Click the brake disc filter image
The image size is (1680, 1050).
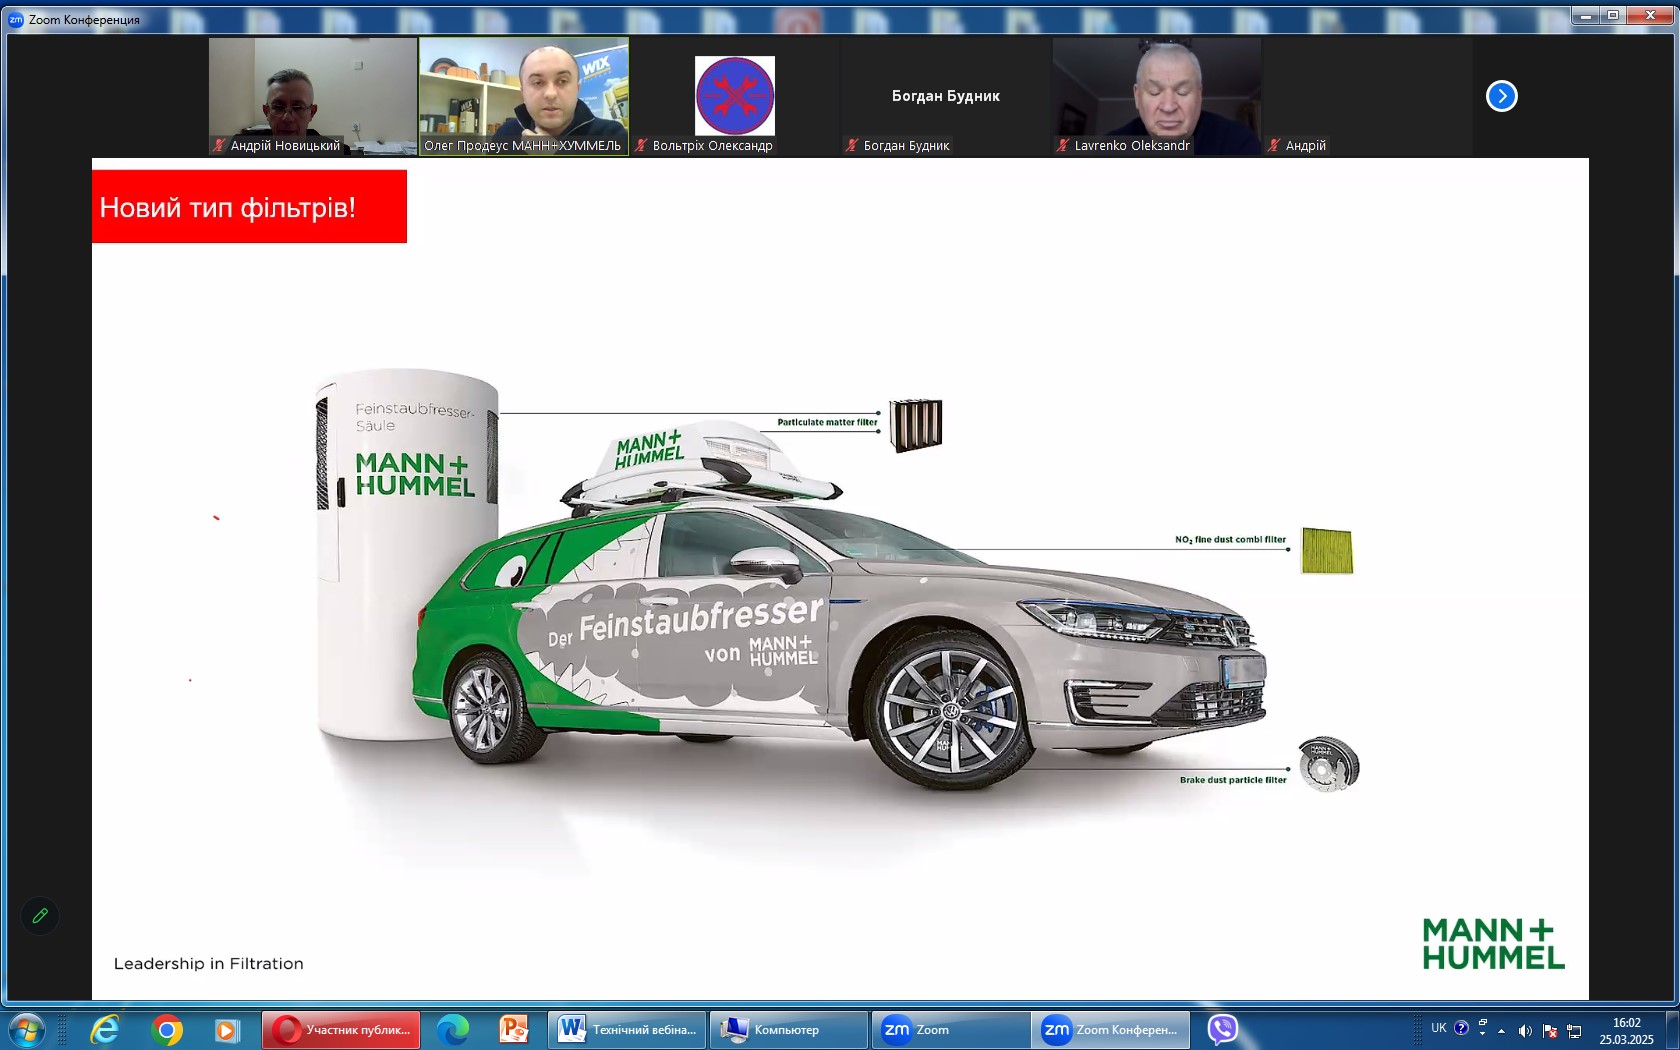pos(1329,764)
